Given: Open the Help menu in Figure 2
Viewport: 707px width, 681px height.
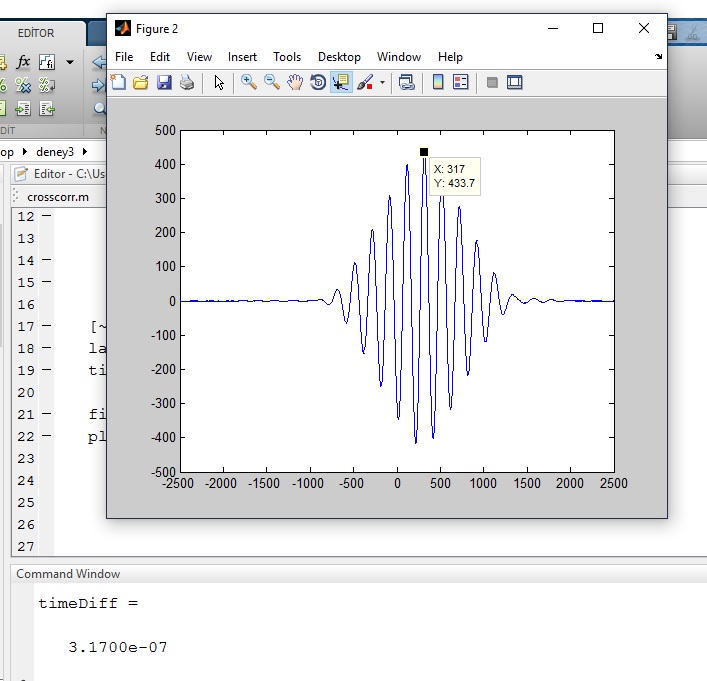Looking at the screenshot, I should pos(450,57).
